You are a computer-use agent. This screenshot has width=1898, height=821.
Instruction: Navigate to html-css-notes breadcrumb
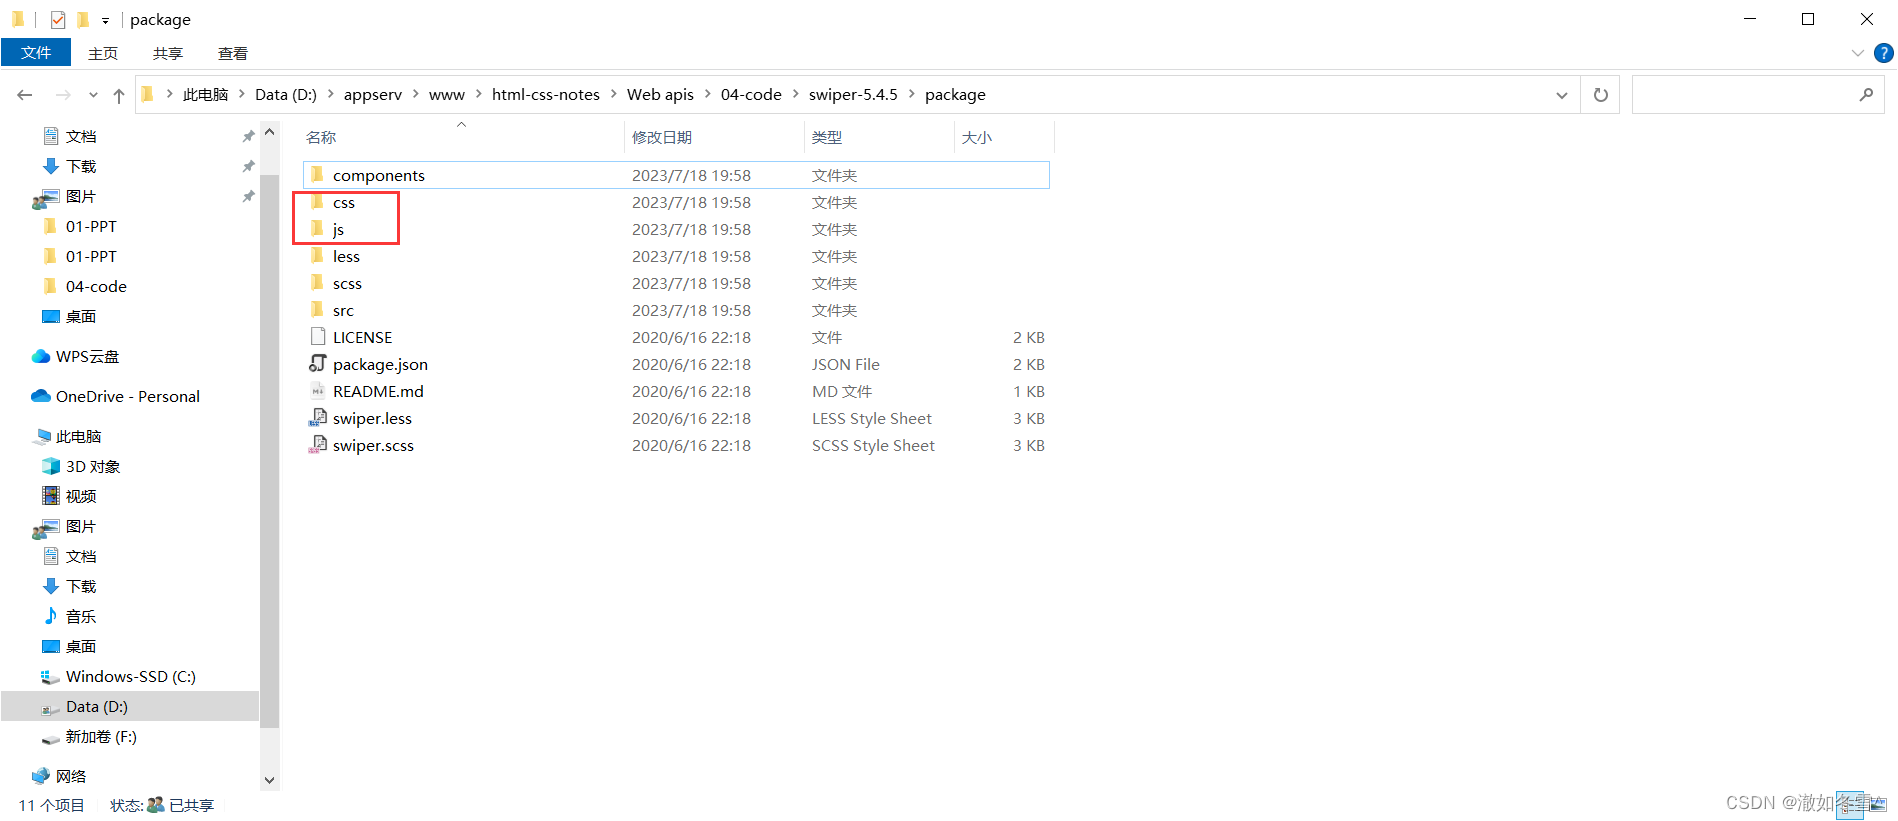pos(546,94)
